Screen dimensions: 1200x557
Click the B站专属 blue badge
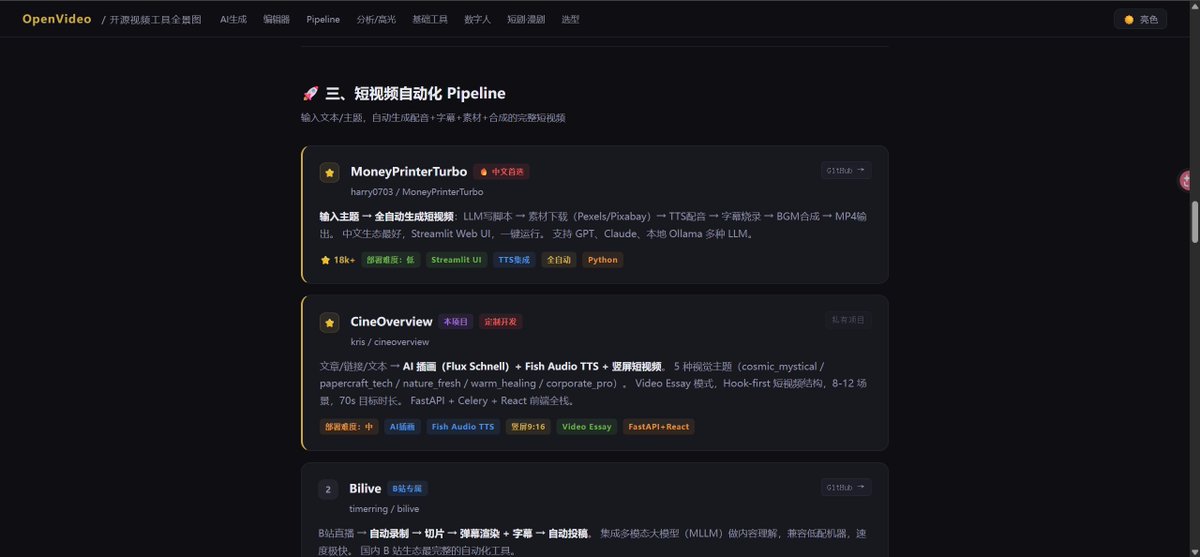[x=407, y=489]
